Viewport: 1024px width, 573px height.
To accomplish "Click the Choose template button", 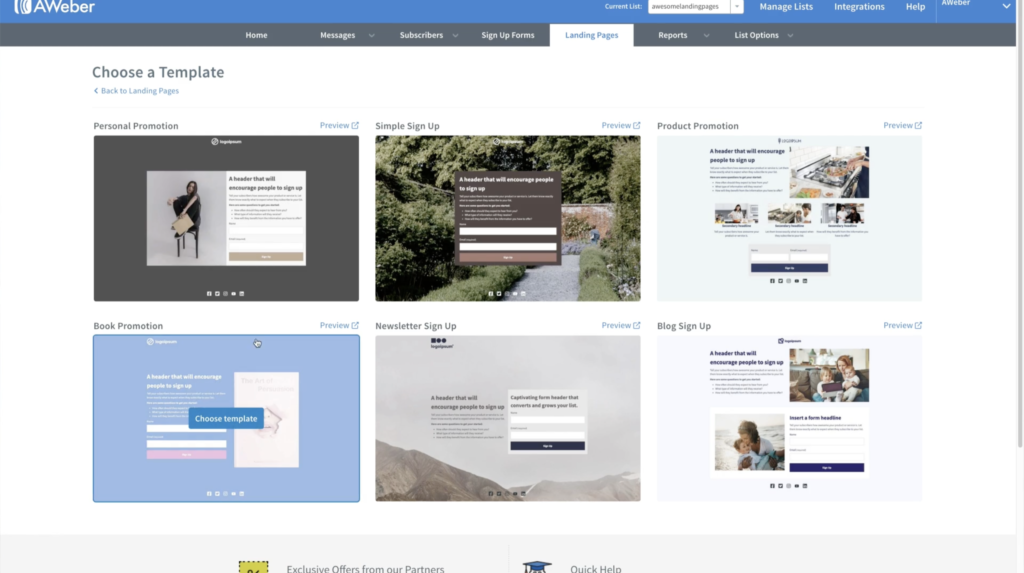I will [x=226, y=419].
